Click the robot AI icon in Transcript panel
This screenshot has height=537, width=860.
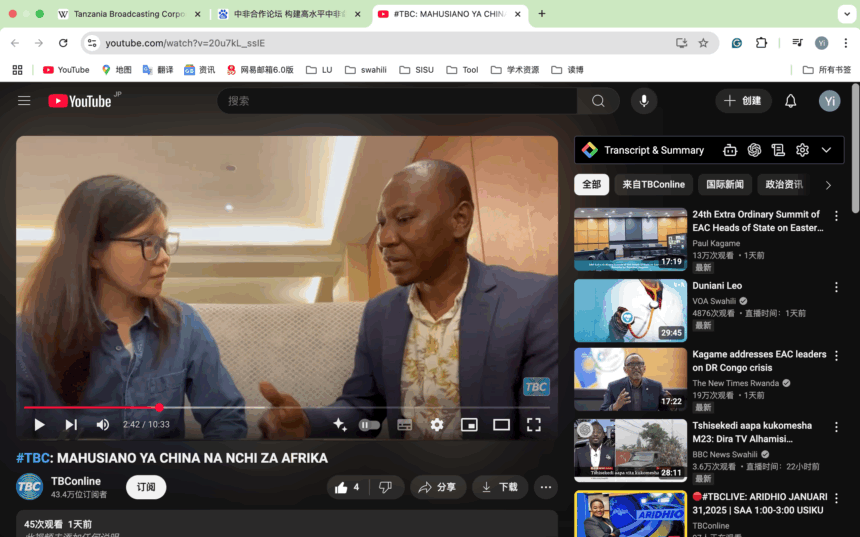(730, 150)
